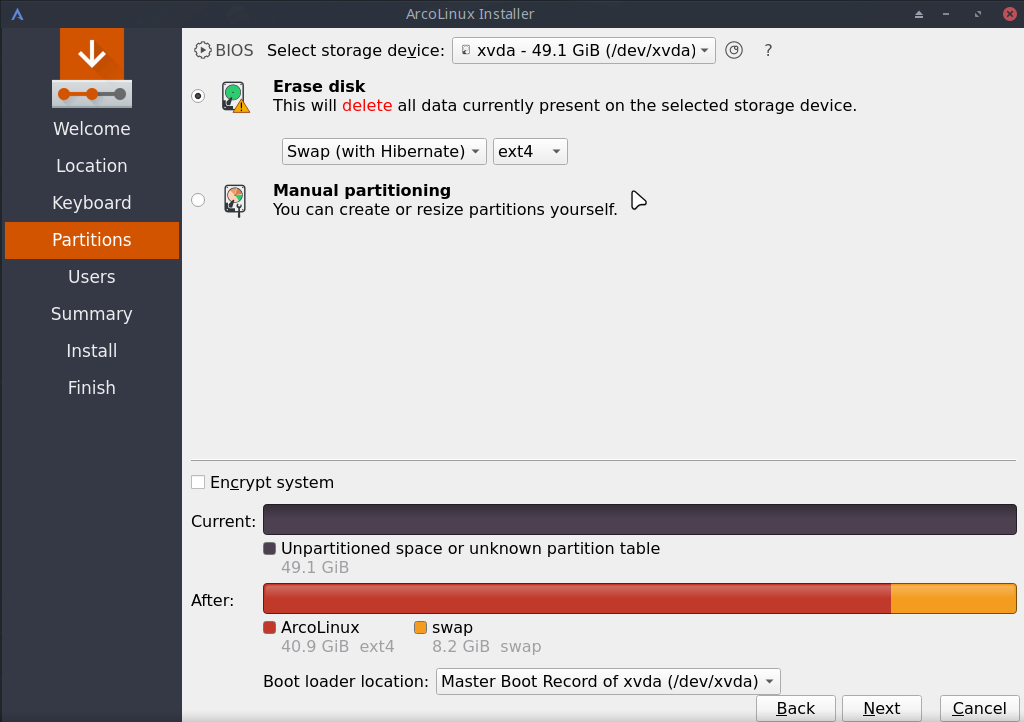Go to the Location step

pyautogui.click(x=92, y=166)
